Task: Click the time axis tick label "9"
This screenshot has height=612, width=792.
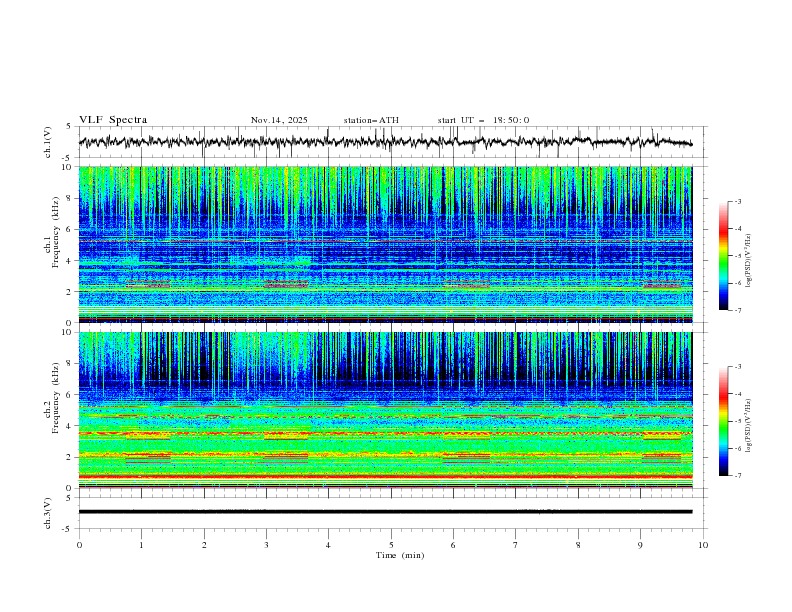Action: click(640, 545)
